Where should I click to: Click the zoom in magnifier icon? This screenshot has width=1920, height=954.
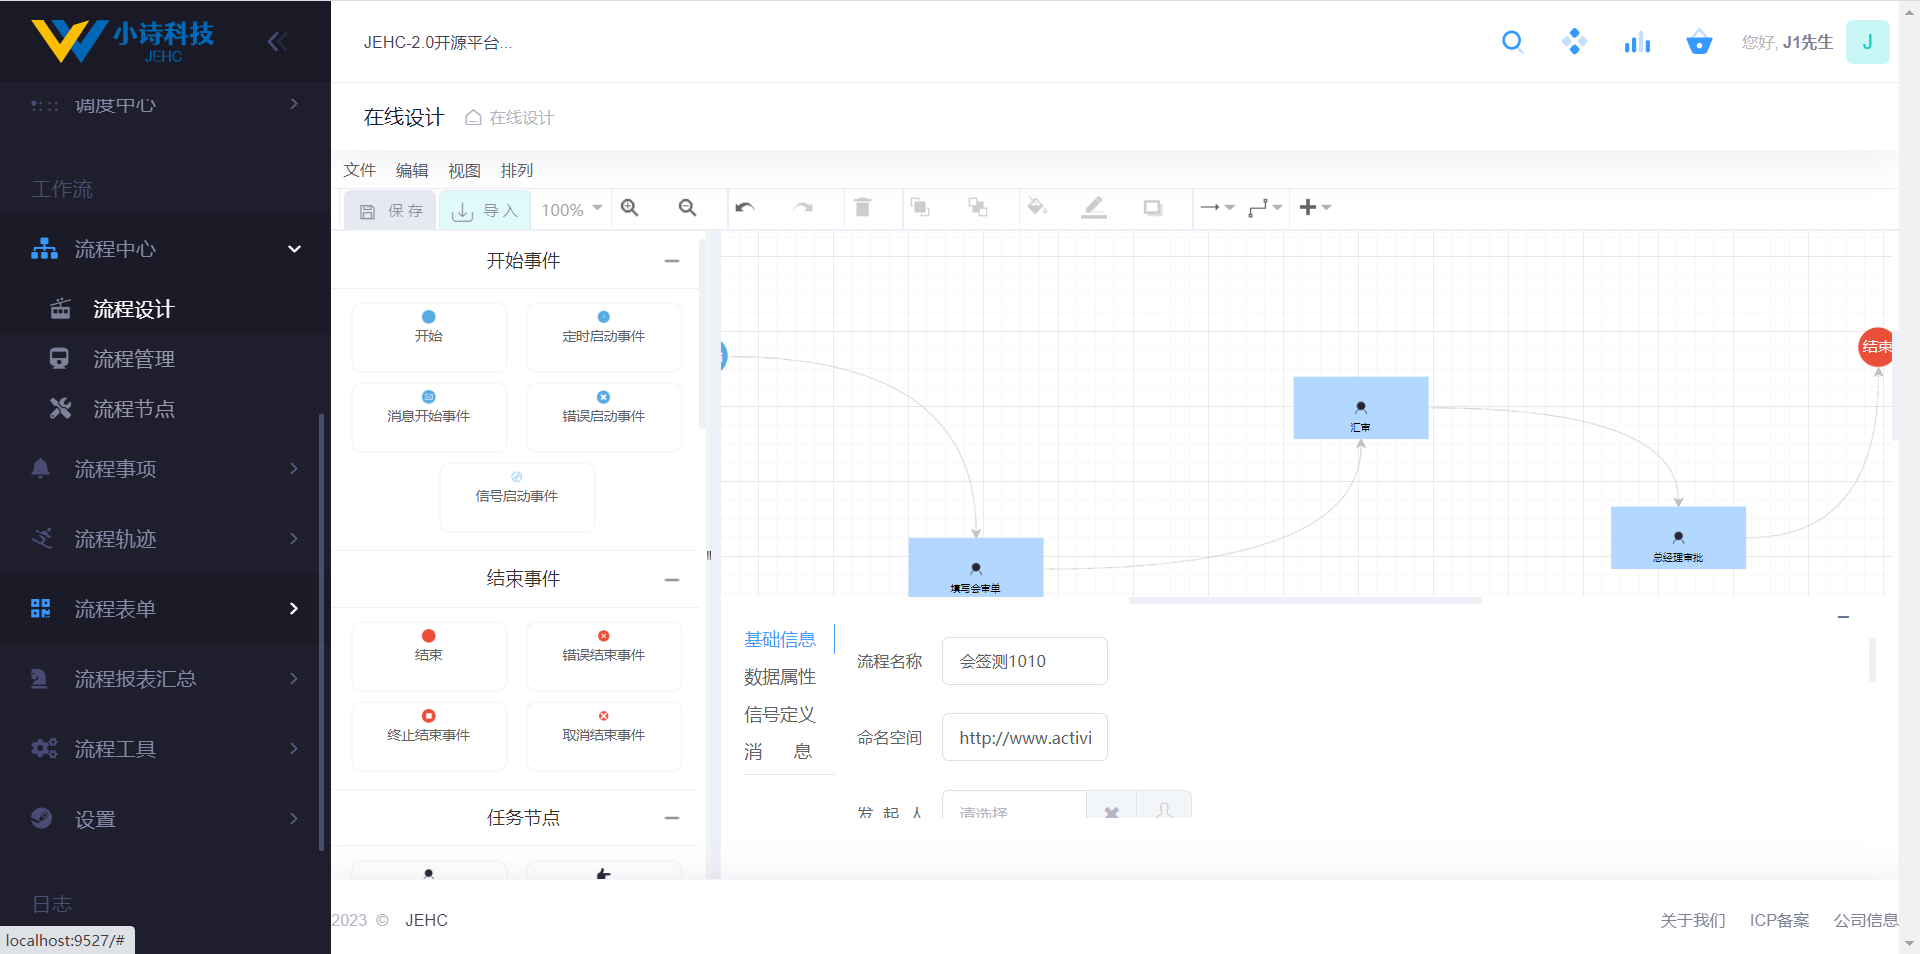tap(630, 208)
